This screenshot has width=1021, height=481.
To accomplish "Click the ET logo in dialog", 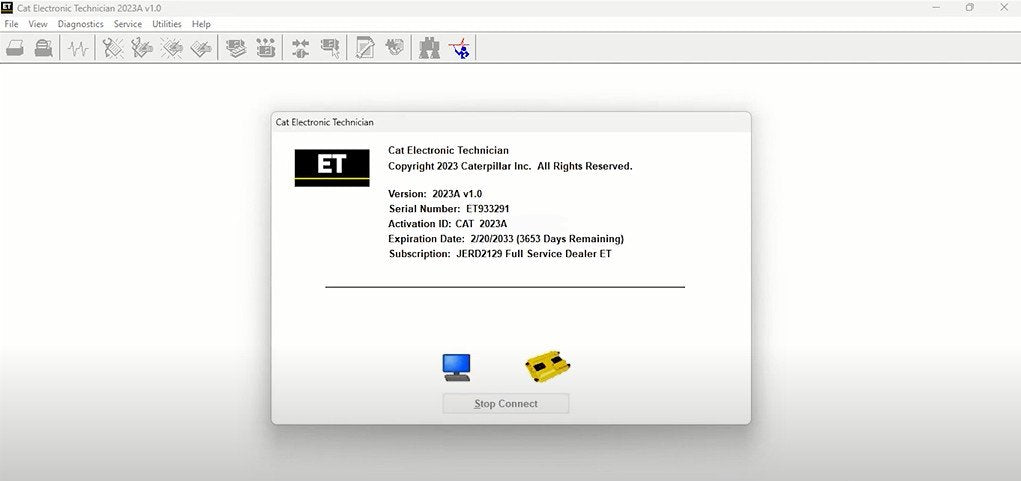I will tap(332, 168).
